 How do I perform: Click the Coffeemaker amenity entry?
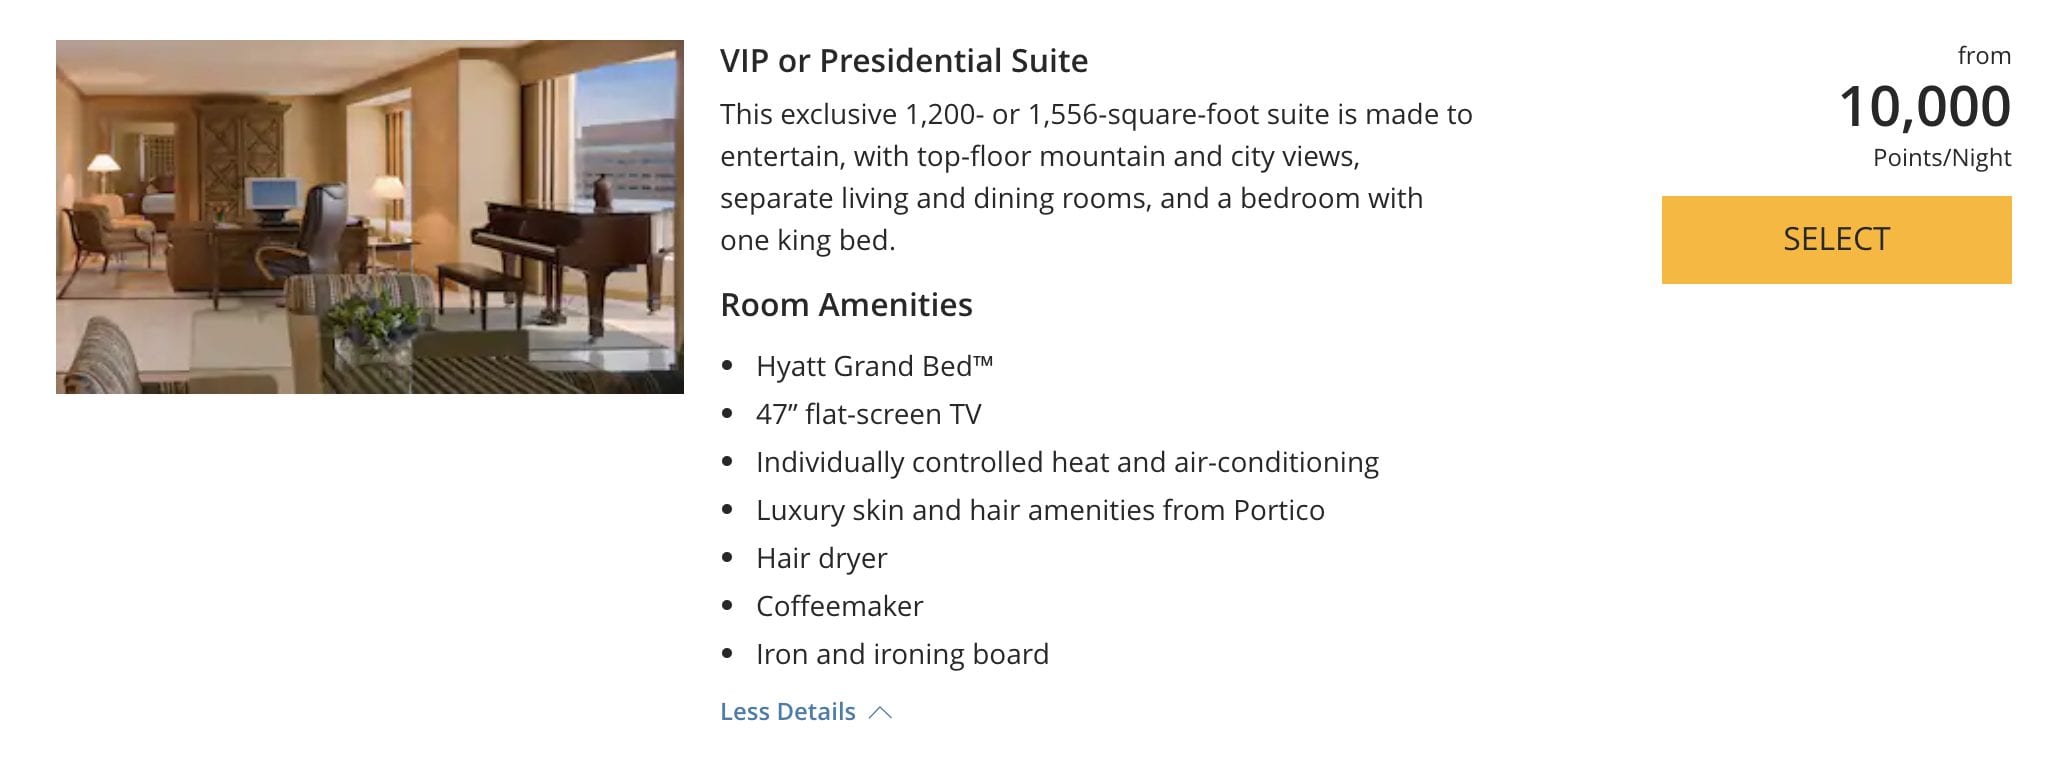[x=841, y=605]
